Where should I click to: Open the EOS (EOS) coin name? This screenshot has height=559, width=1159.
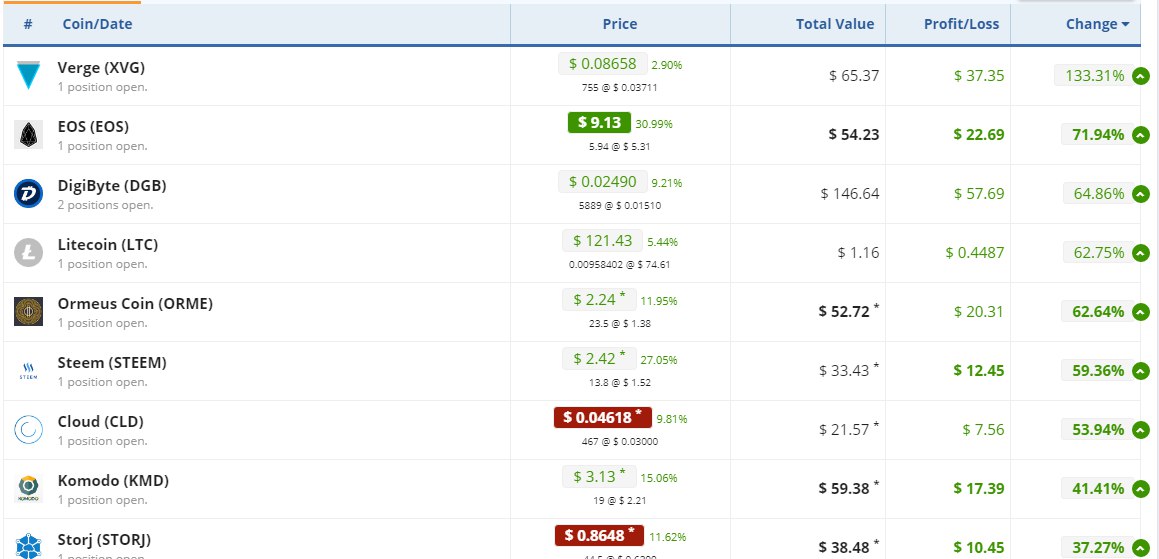click(x=93, y=126)
